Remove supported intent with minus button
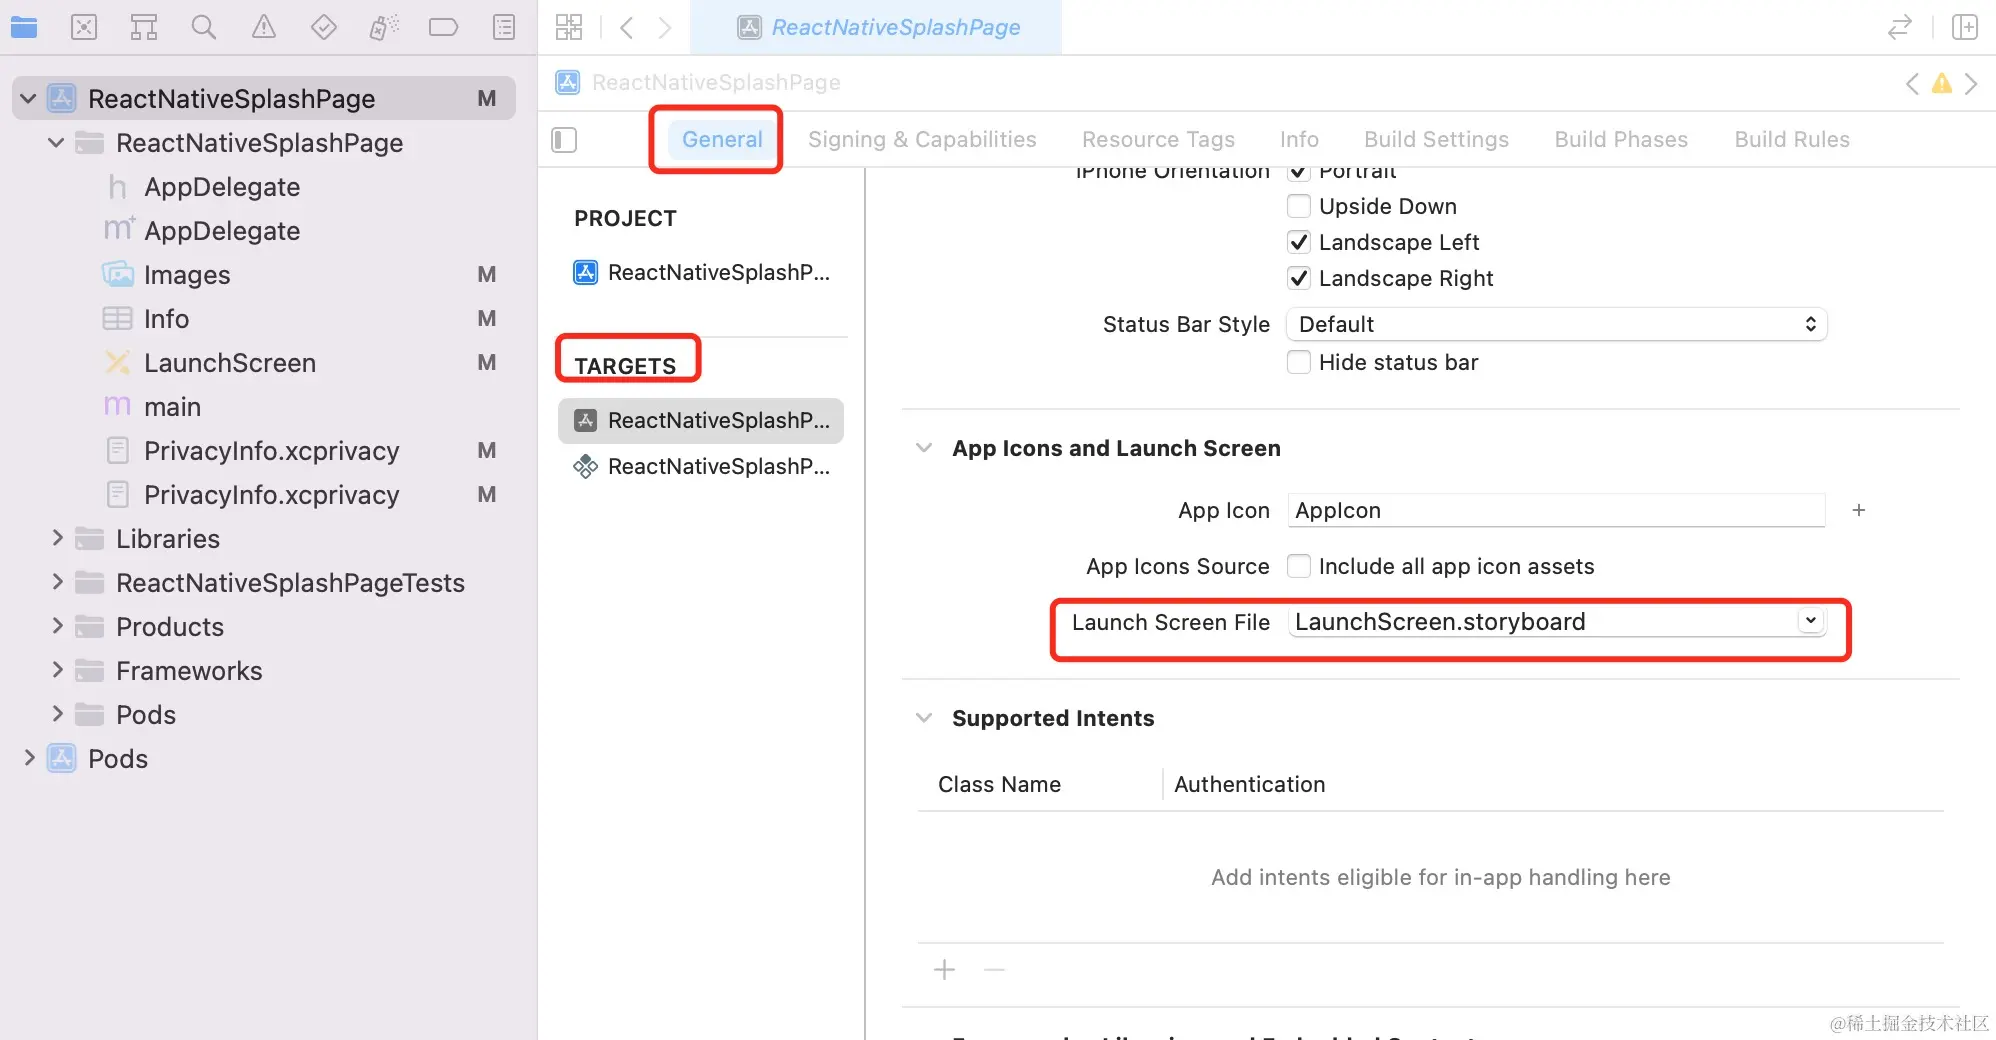Viewport: 1996px width, 1040px height. coord(994,970)
